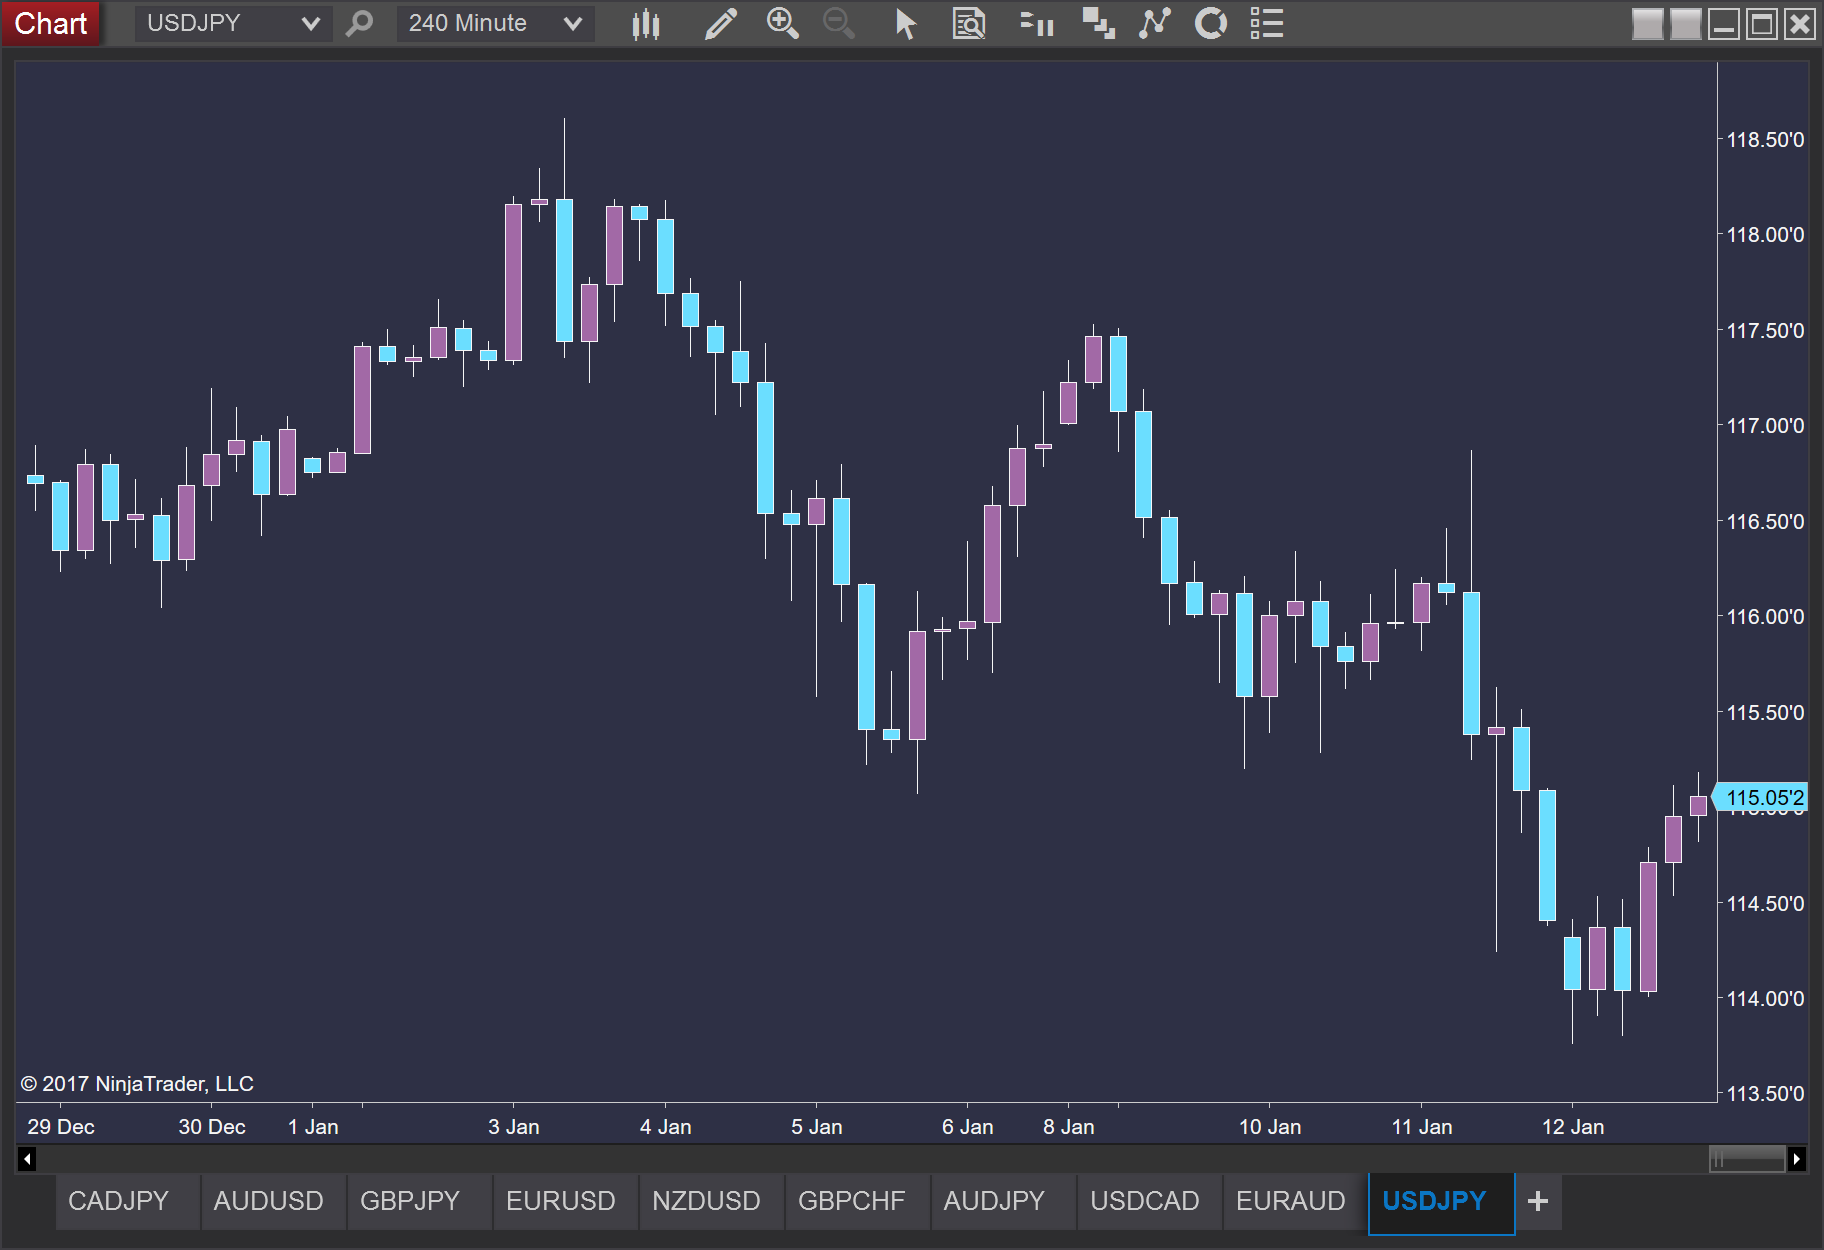1824x1250 pixels.
Task: Maximize the chart window
Action: [x=1761, y=23]
